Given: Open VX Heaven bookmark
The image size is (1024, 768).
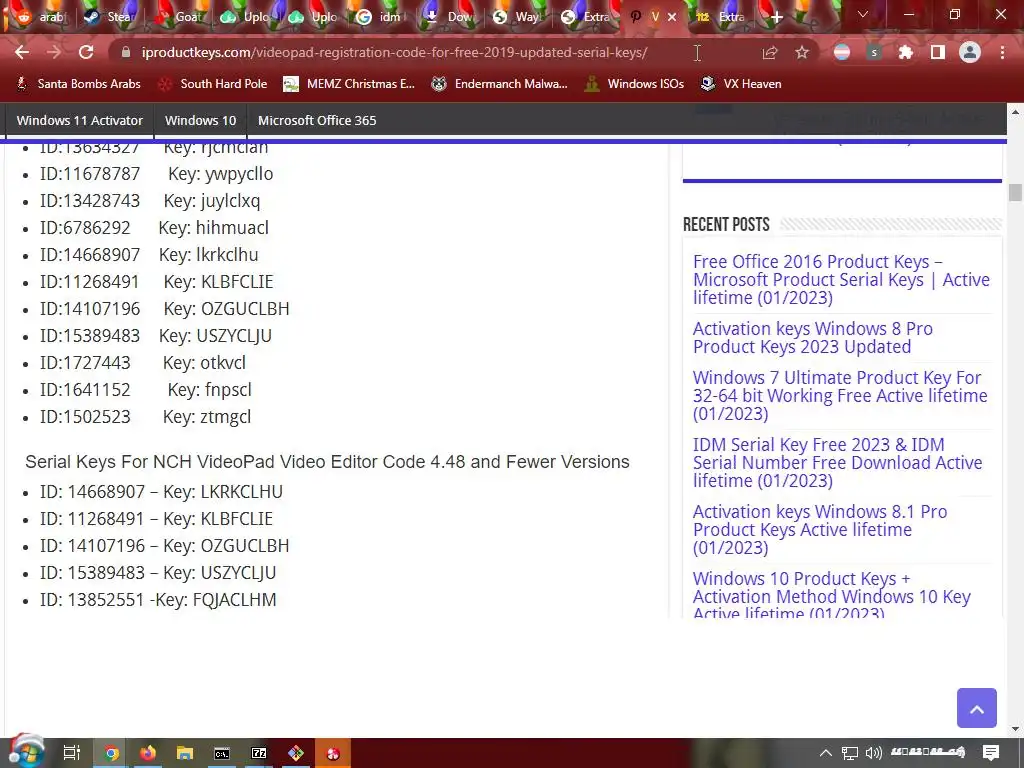Looking at the screenshot, I should coord(741,84).
